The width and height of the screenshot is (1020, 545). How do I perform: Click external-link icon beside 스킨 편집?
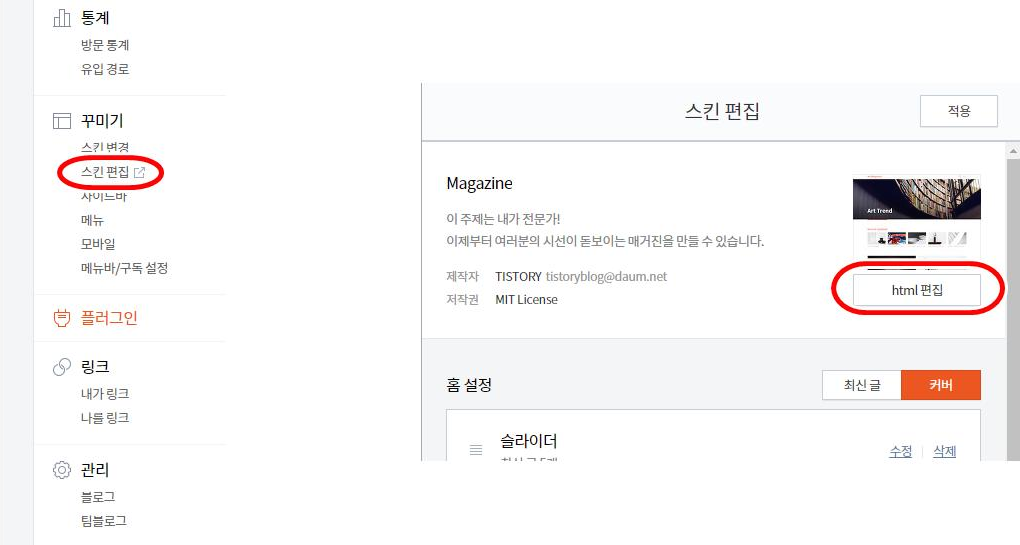(x=139, y=172)
